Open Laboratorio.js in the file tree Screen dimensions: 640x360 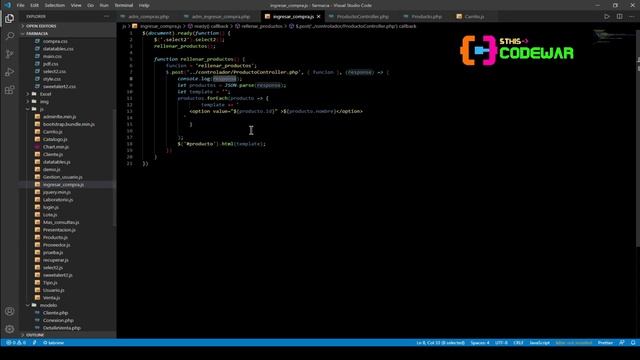pyautogui.click(x=58, y=200)
